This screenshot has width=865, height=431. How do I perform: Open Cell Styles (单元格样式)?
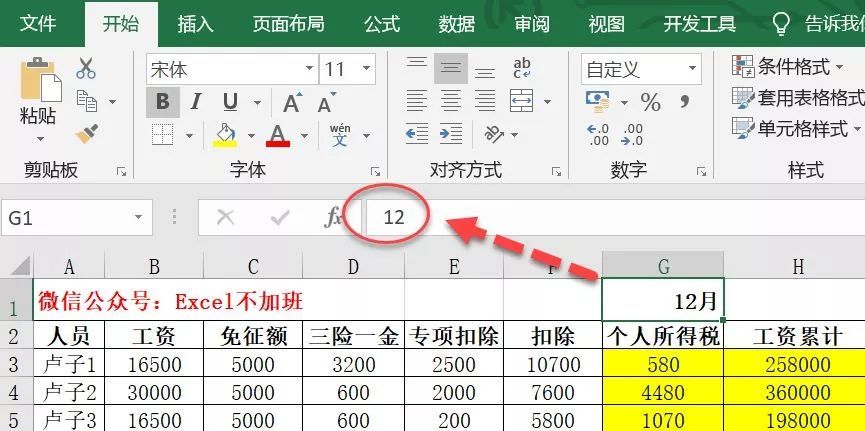tap(797, 129)
